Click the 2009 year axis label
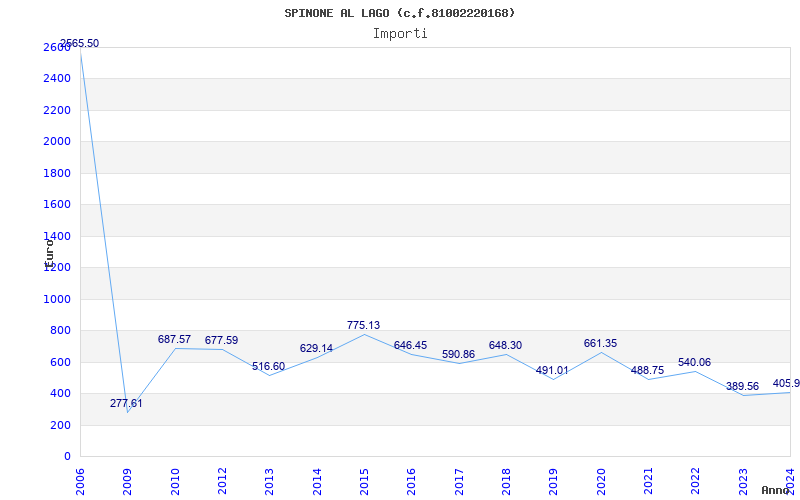Viewport: 800px width, 500px height. click(128, 481)
